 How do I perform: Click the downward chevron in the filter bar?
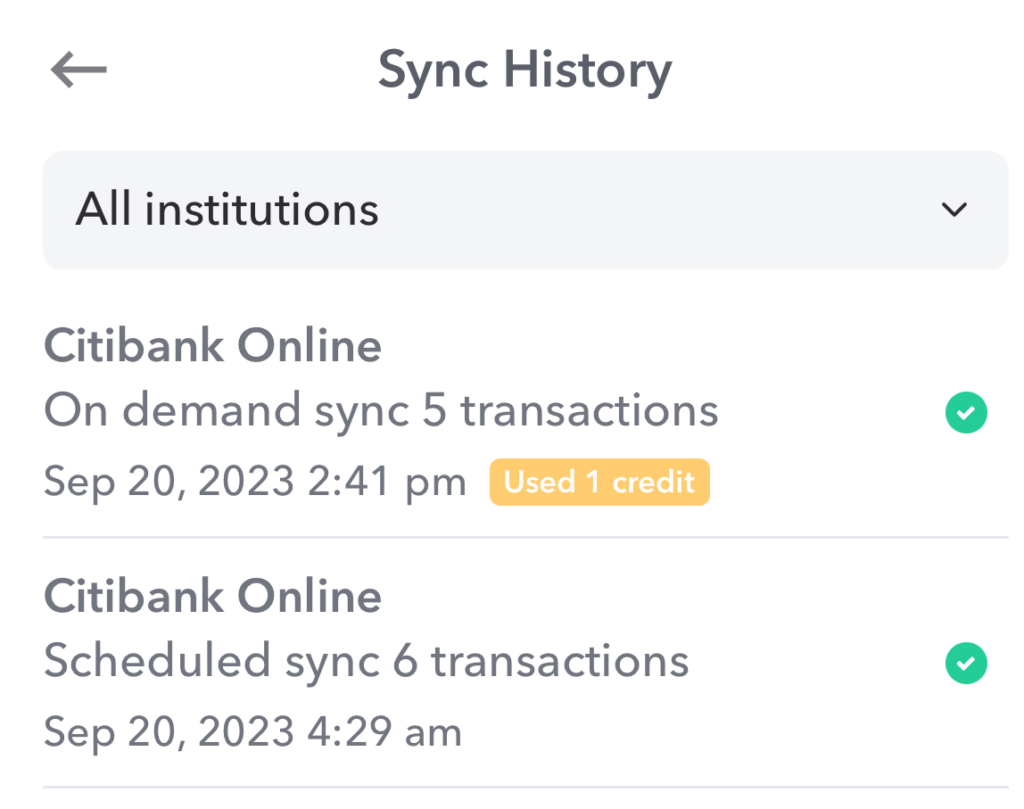[953, 210]
